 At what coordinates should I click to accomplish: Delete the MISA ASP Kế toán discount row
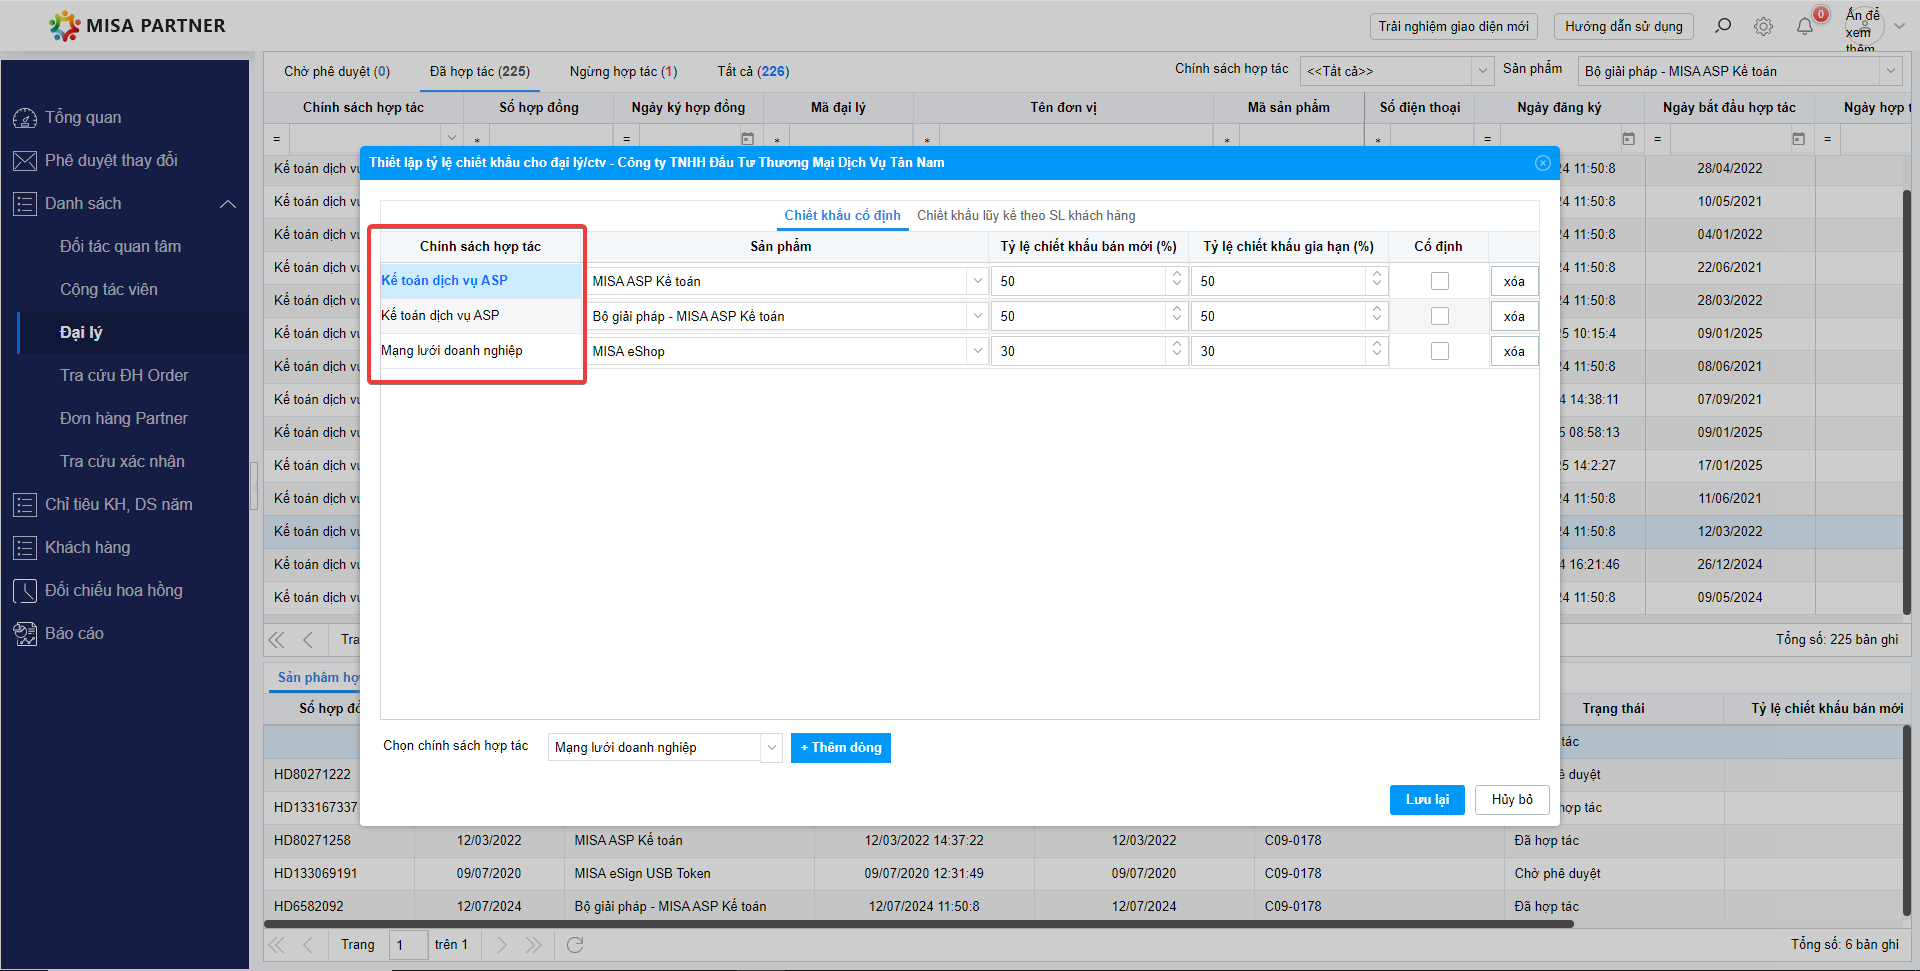click(1514, 282)
